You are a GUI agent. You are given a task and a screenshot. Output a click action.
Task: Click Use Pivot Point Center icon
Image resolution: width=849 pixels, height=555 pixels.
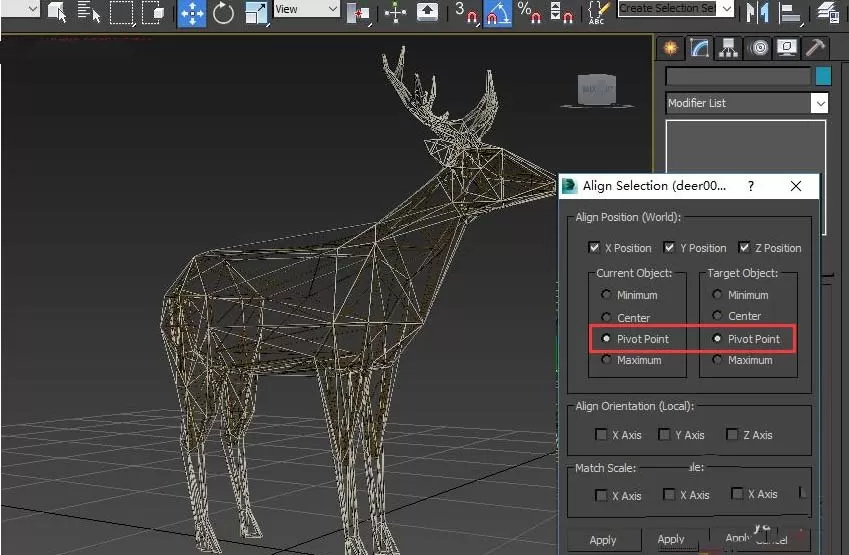358,13
